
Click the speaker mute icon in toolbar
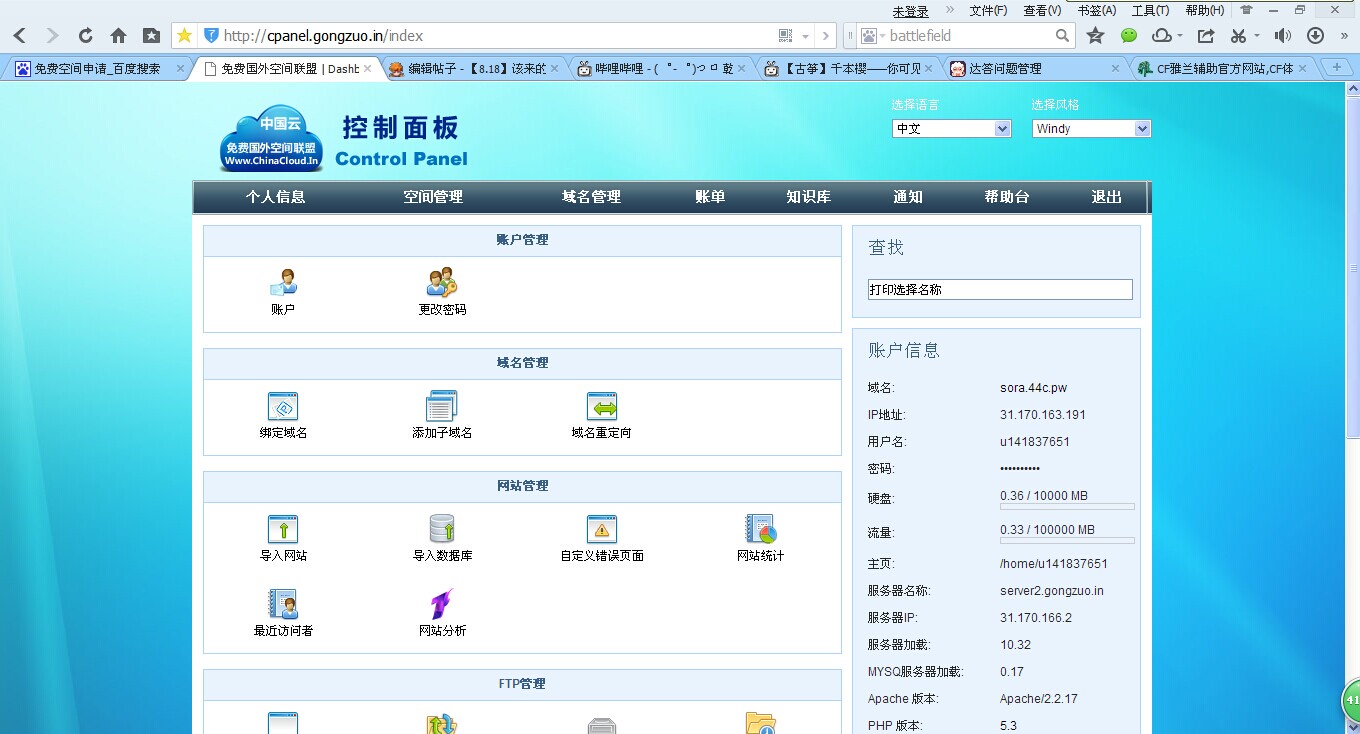pos(1283,36)
